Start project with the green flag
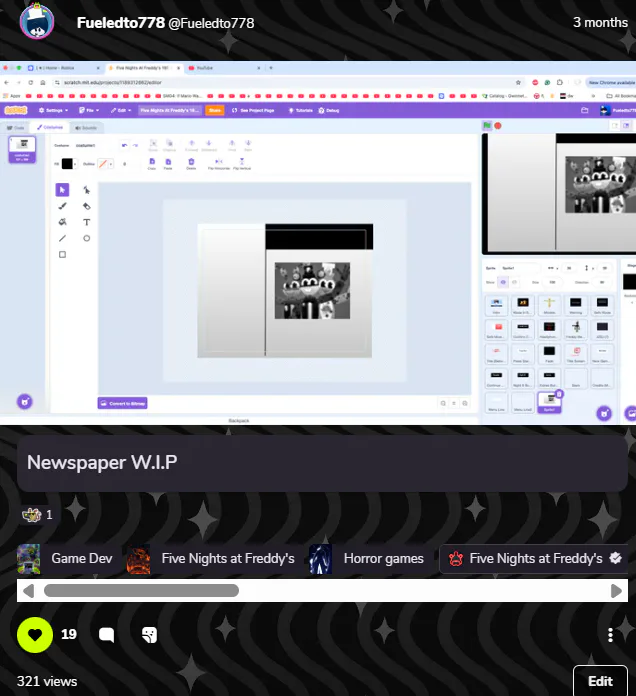The width and height of the screenshot is (636, 696). coord(487,126)
